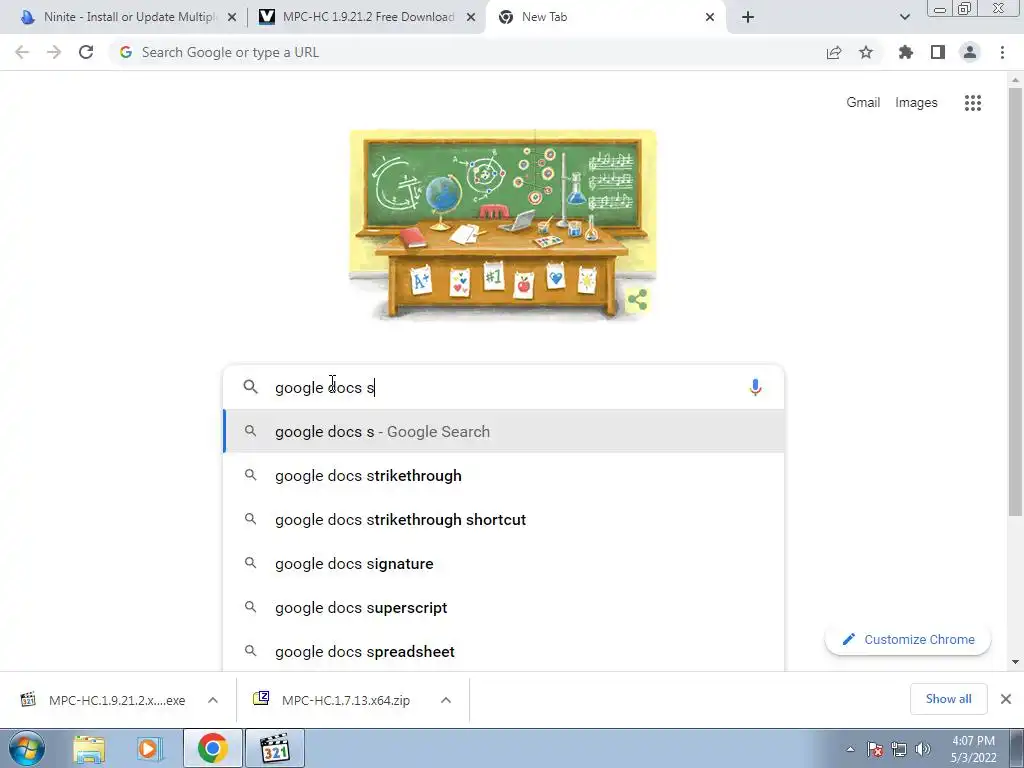Screen dimensions: 1024x768
Task: Click Customize Chrome button
Action: (x=908, y=639)
